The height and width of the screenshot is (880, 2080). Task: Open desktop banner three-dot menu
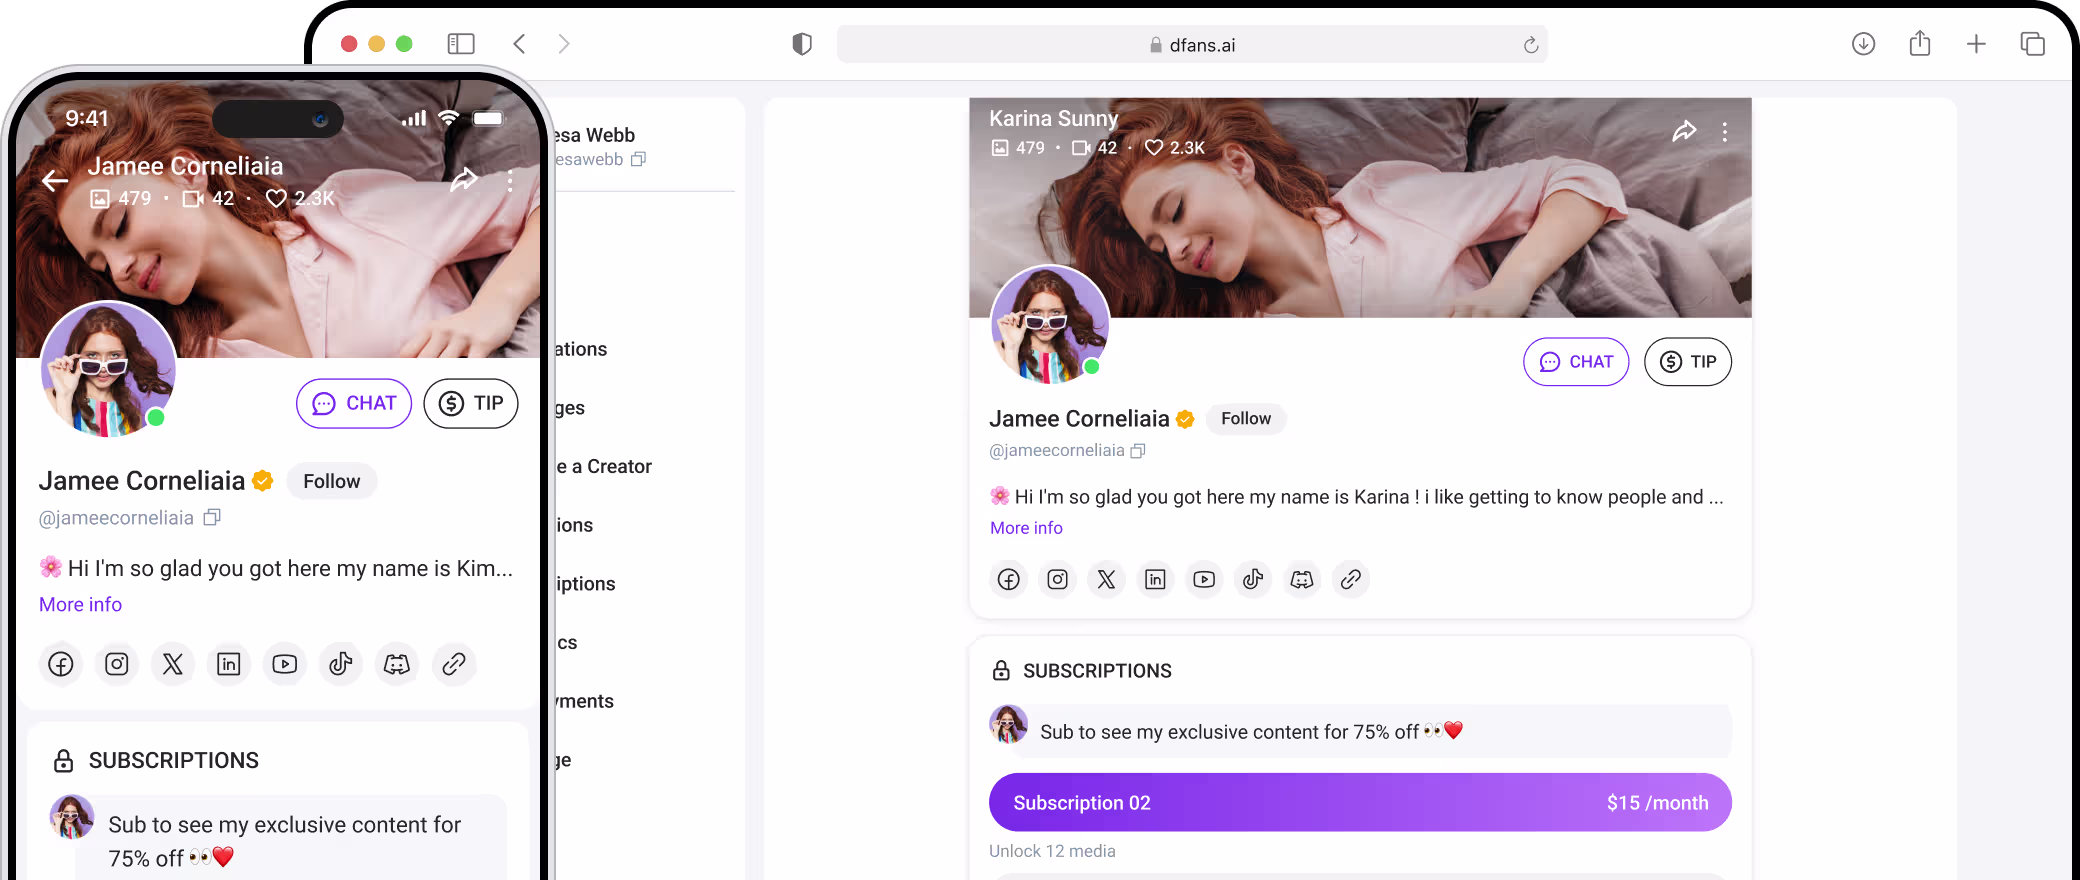point(1725,132)
